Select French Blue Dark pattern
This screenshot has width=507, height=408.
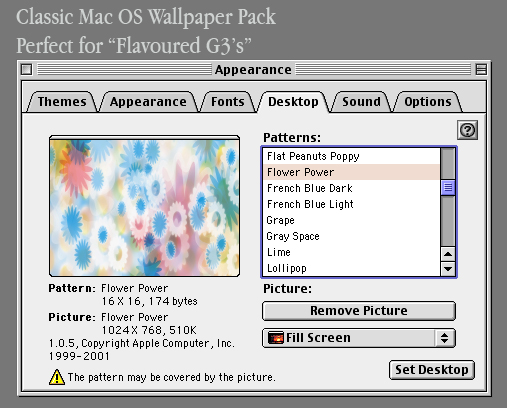(352, 188)
